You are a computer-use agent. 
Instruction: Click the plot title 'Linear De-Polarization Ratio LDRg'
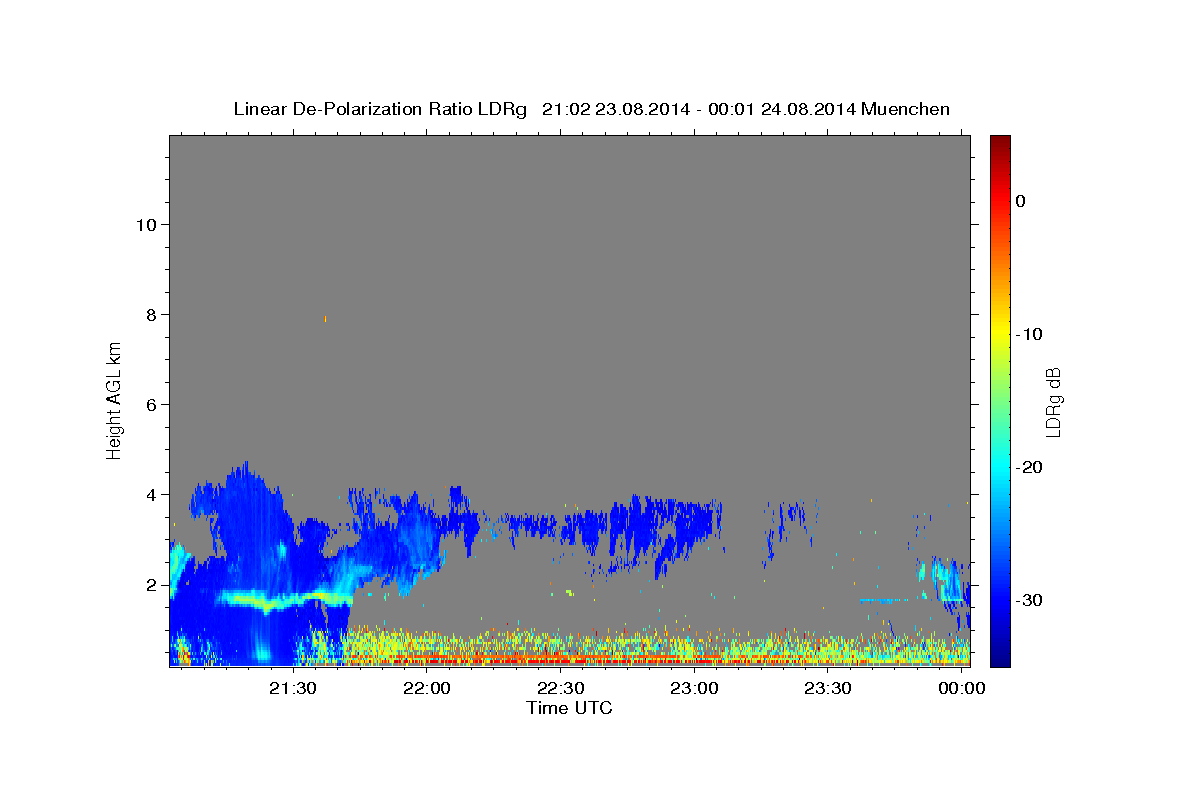[380, 109]
